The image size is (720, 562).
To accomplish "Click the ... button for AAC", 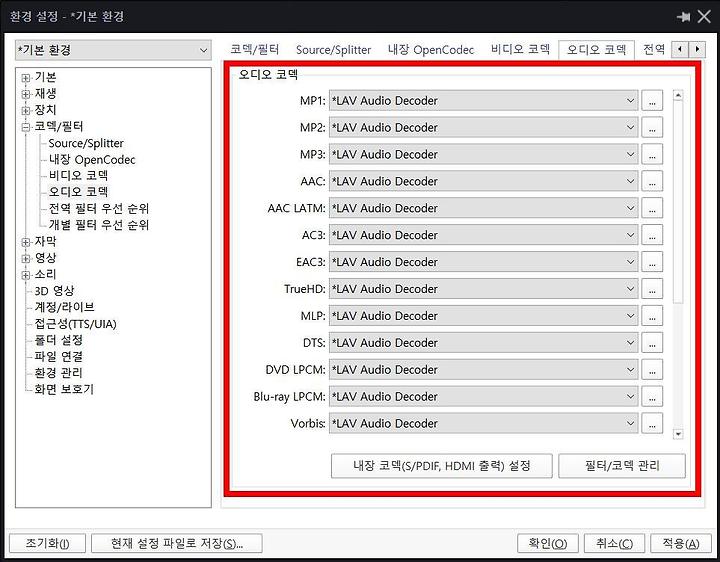I will (652, 181).
